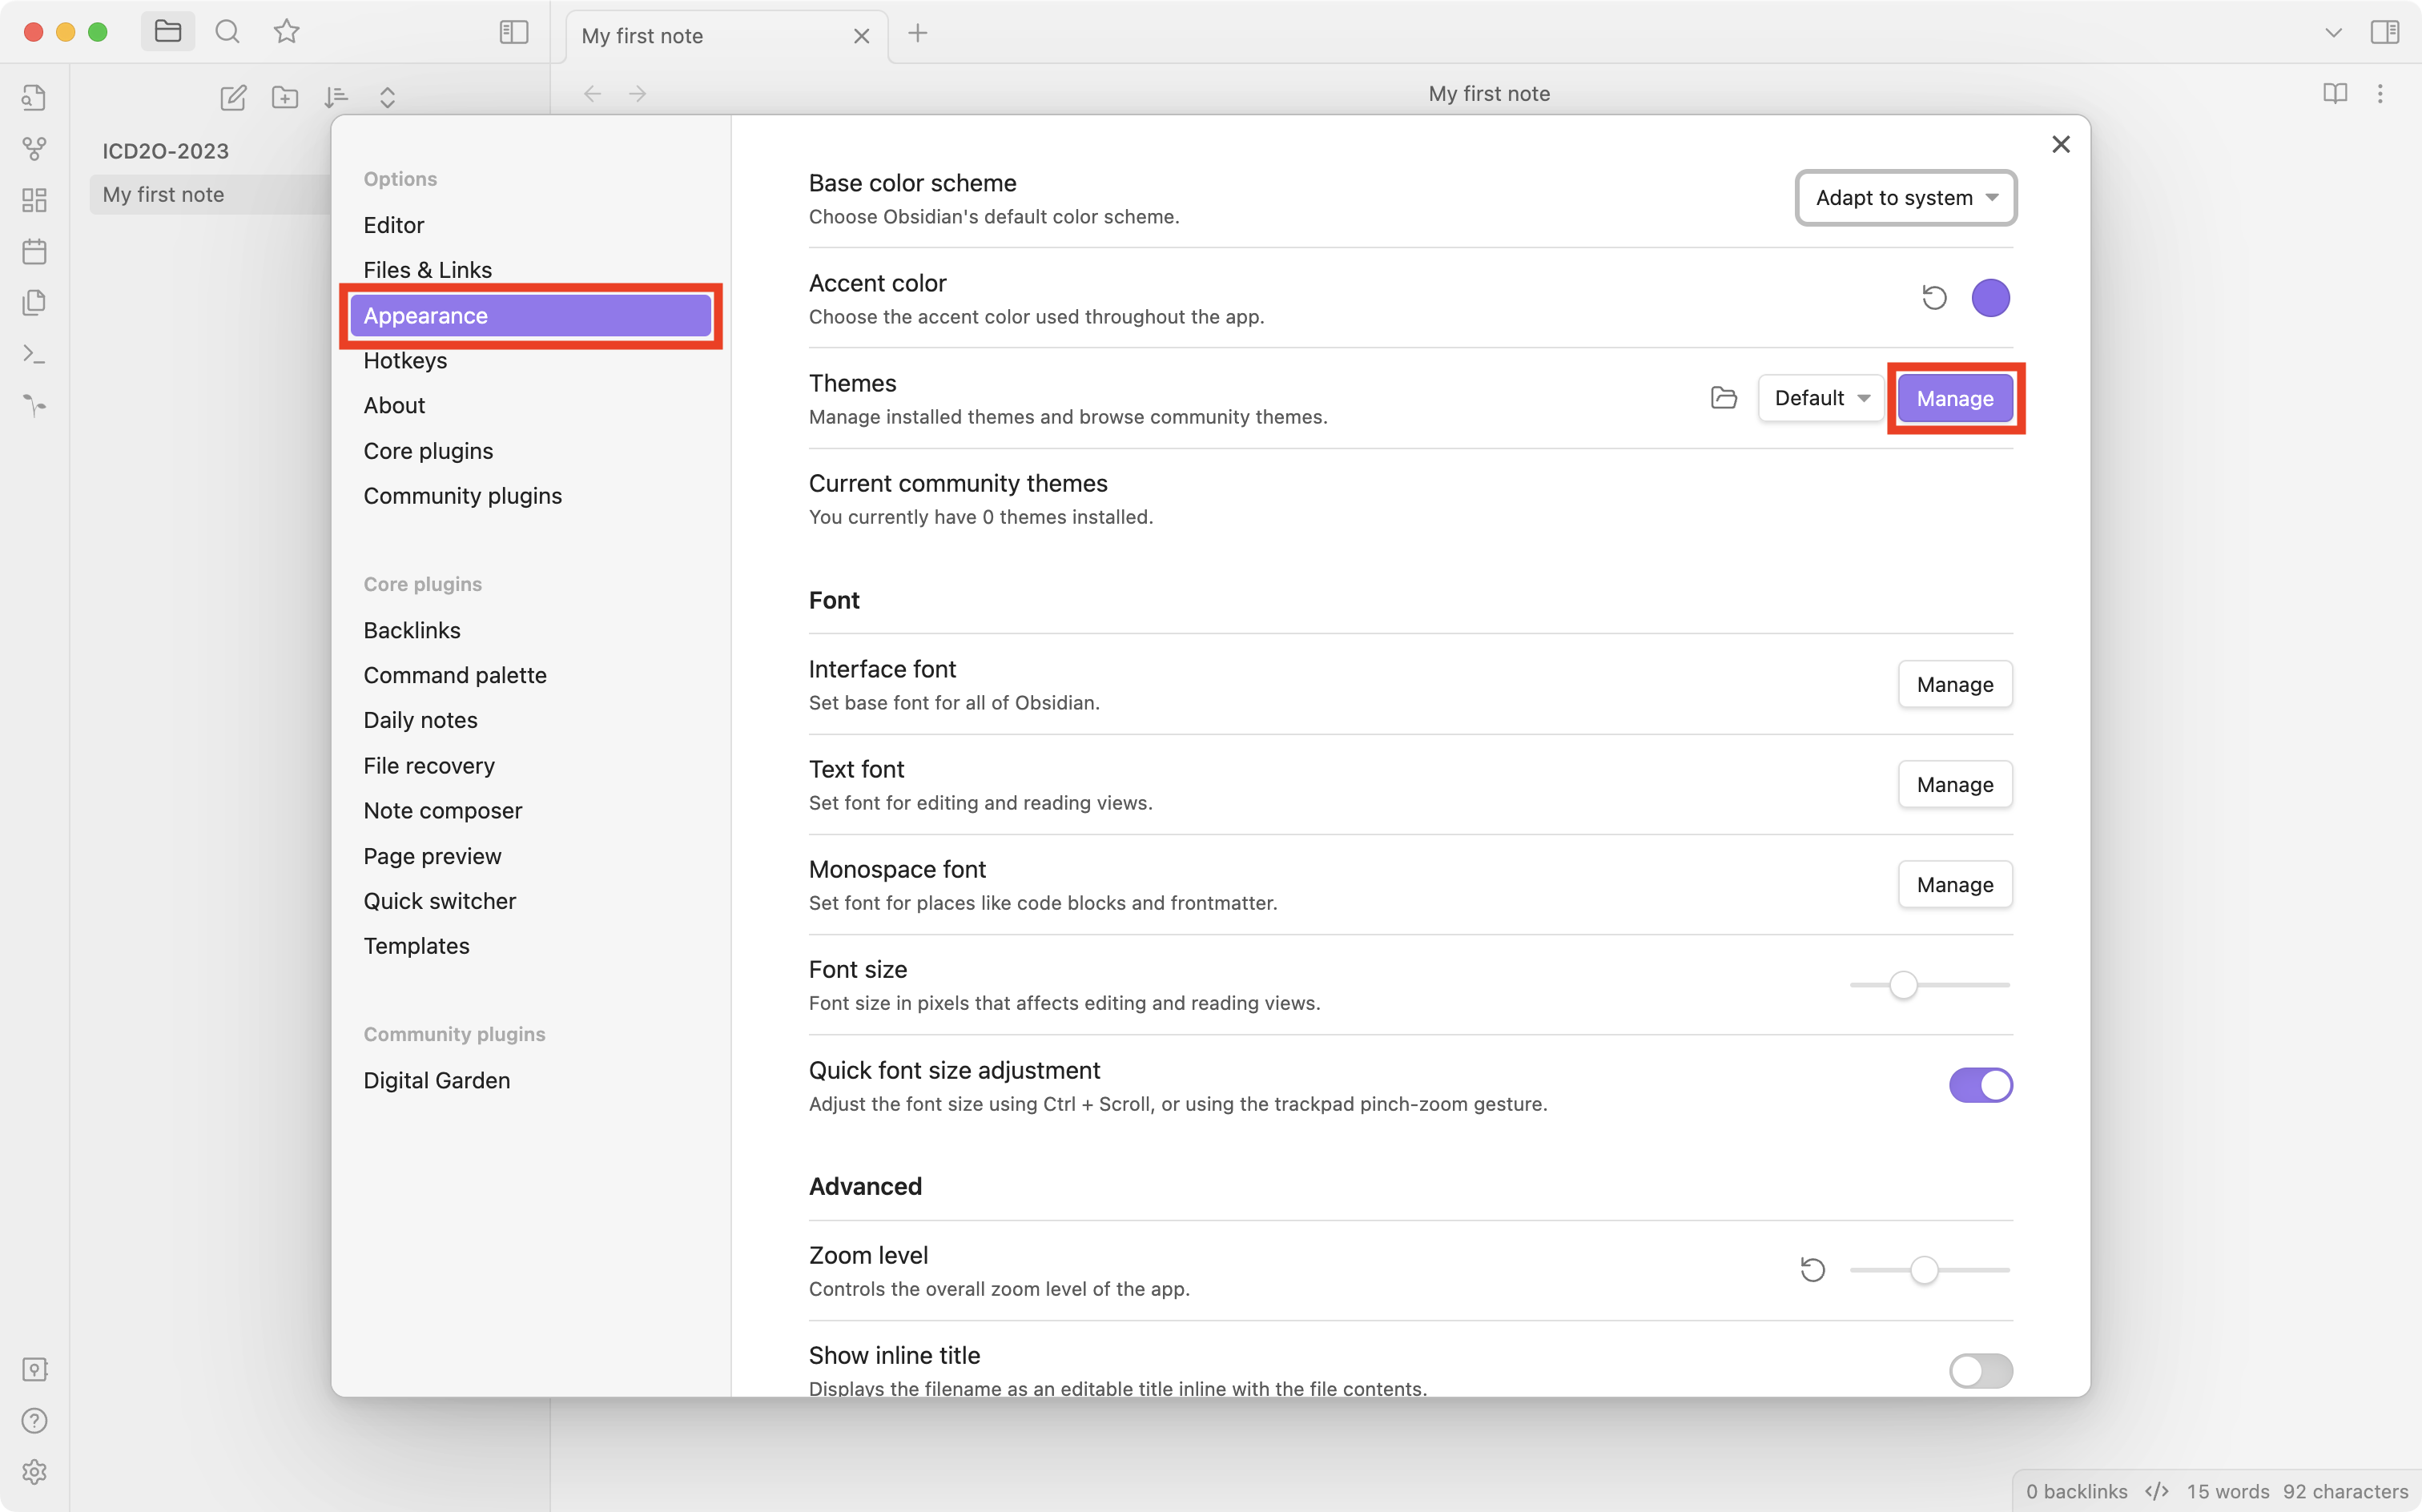The width and height of the screenshot is (2422, 1512).
Task: Open Note composer plugin settings
Action: click(x=531, y=811)
